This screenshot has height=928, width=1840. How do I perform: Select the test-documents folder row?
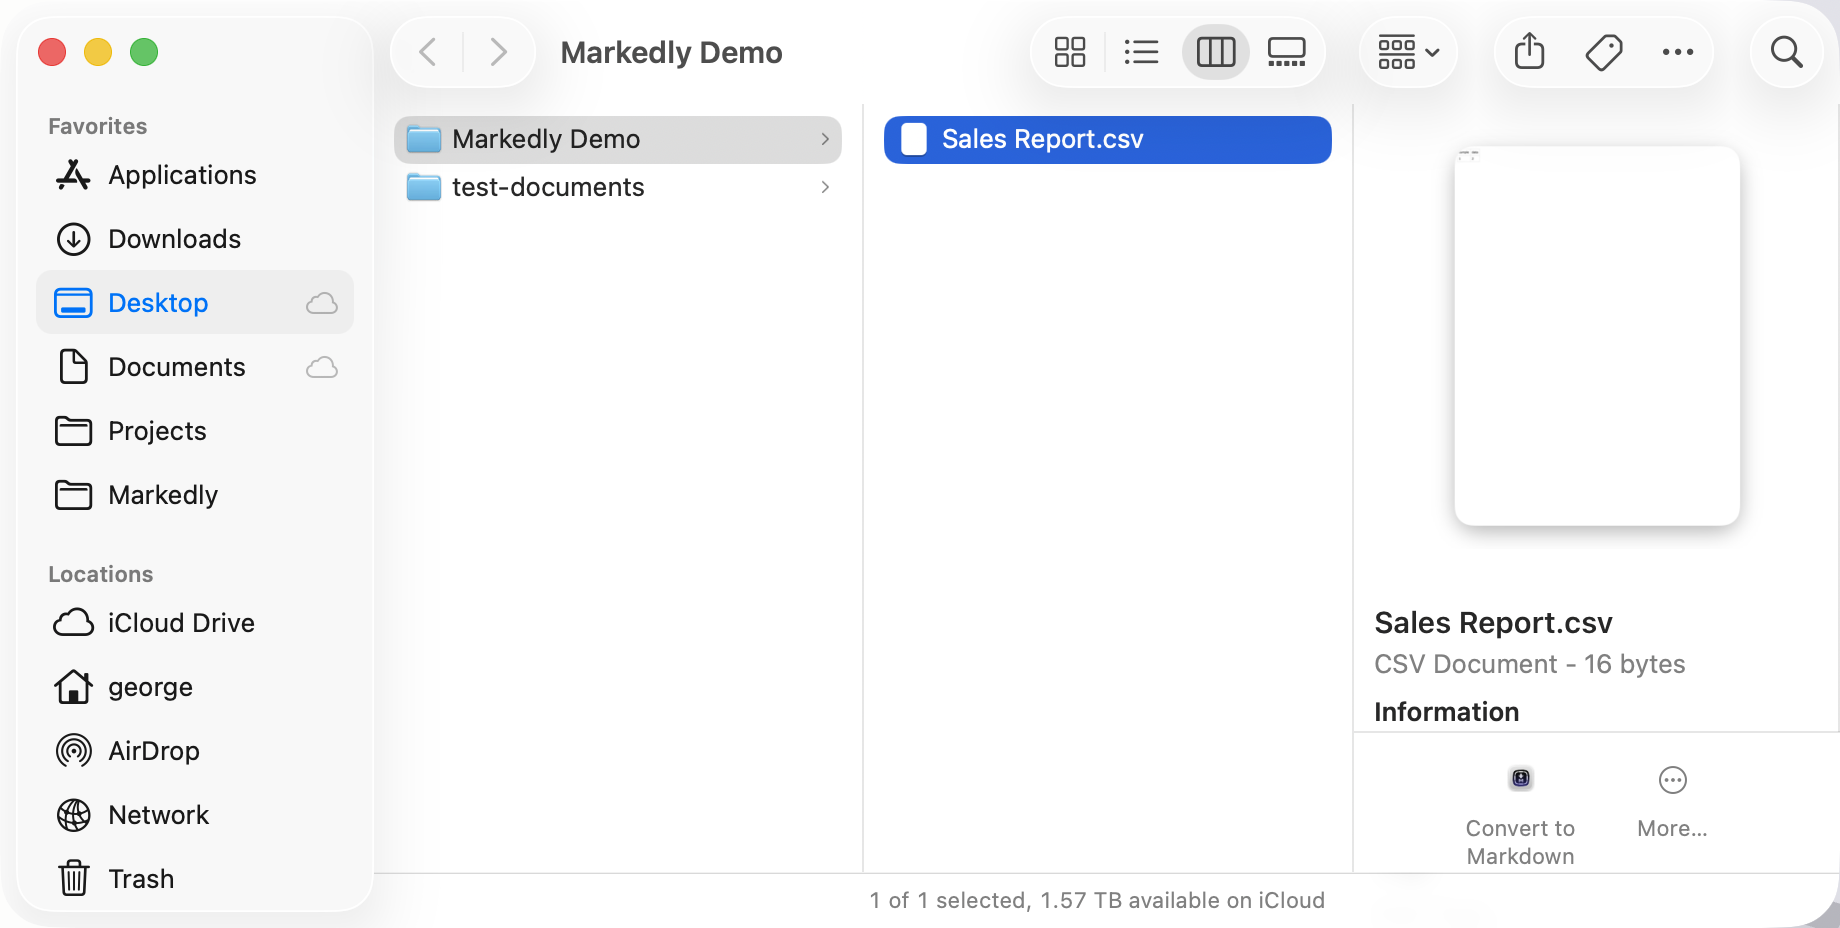(618, 187)
